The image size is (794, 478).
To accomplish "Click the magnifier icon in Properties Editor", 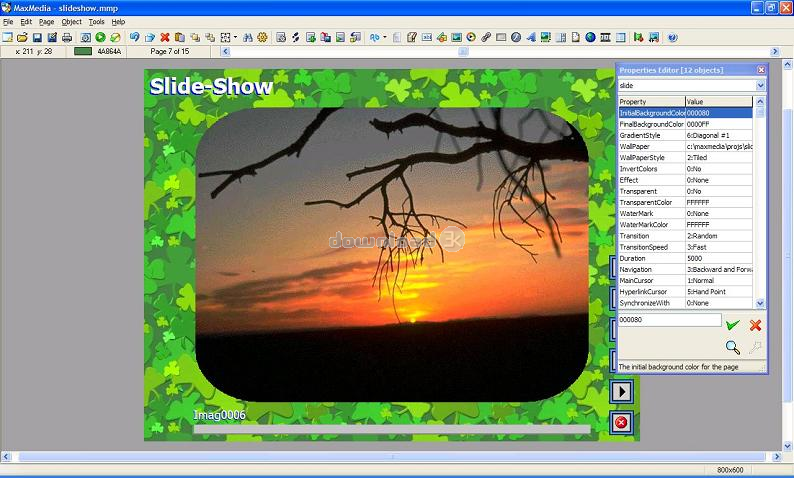I will point(733,347).
